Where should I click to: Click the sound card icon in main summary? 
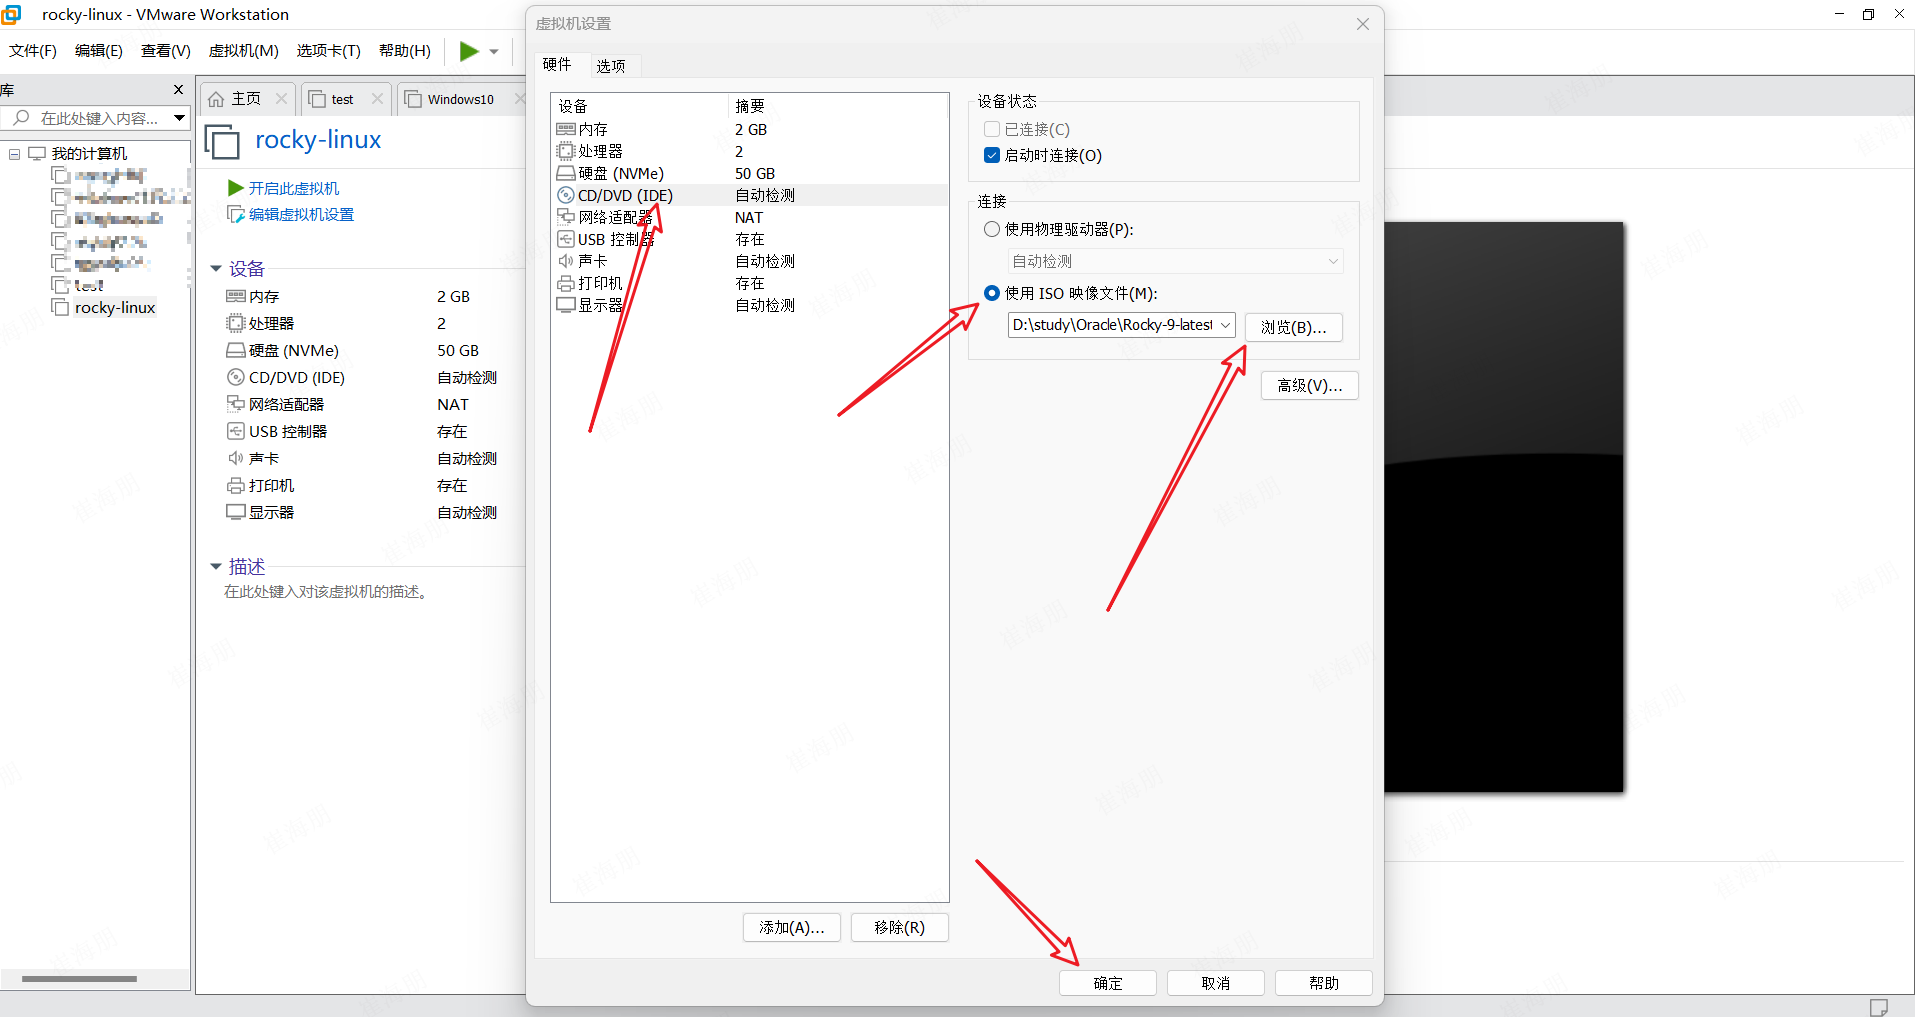coord(236,458)
